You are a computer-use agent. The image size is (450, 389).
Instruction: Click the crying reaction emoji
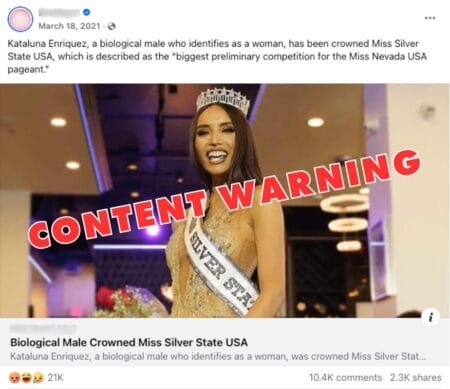click(38, 377)
